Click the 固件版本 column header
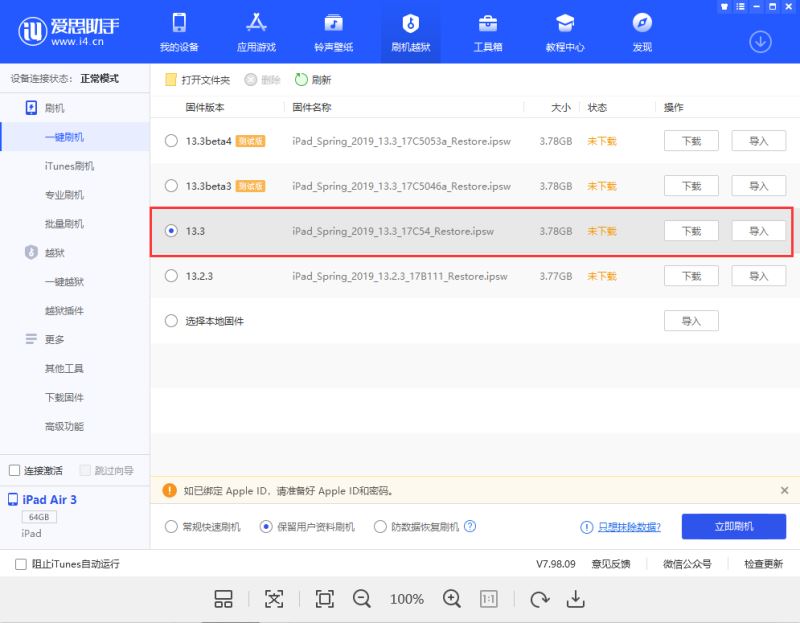This screenshot has width=800, height=623. (205, 107)
